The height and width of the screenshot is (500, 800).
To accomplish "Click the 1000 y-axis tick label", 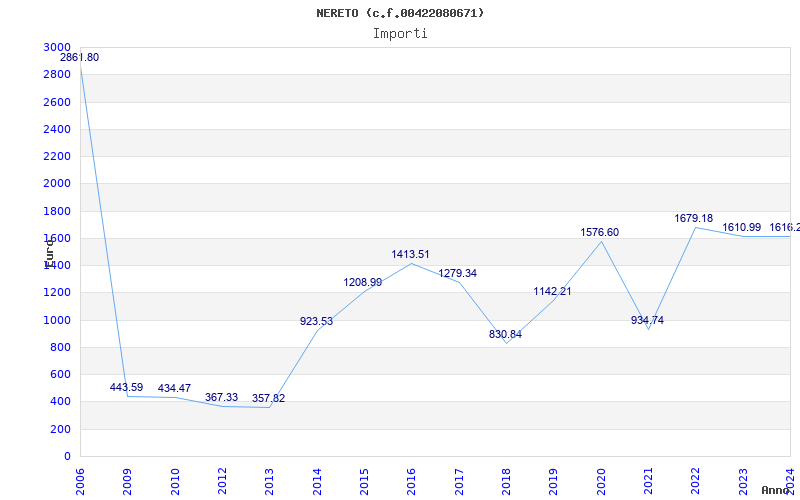I will [x=57, y=320].
